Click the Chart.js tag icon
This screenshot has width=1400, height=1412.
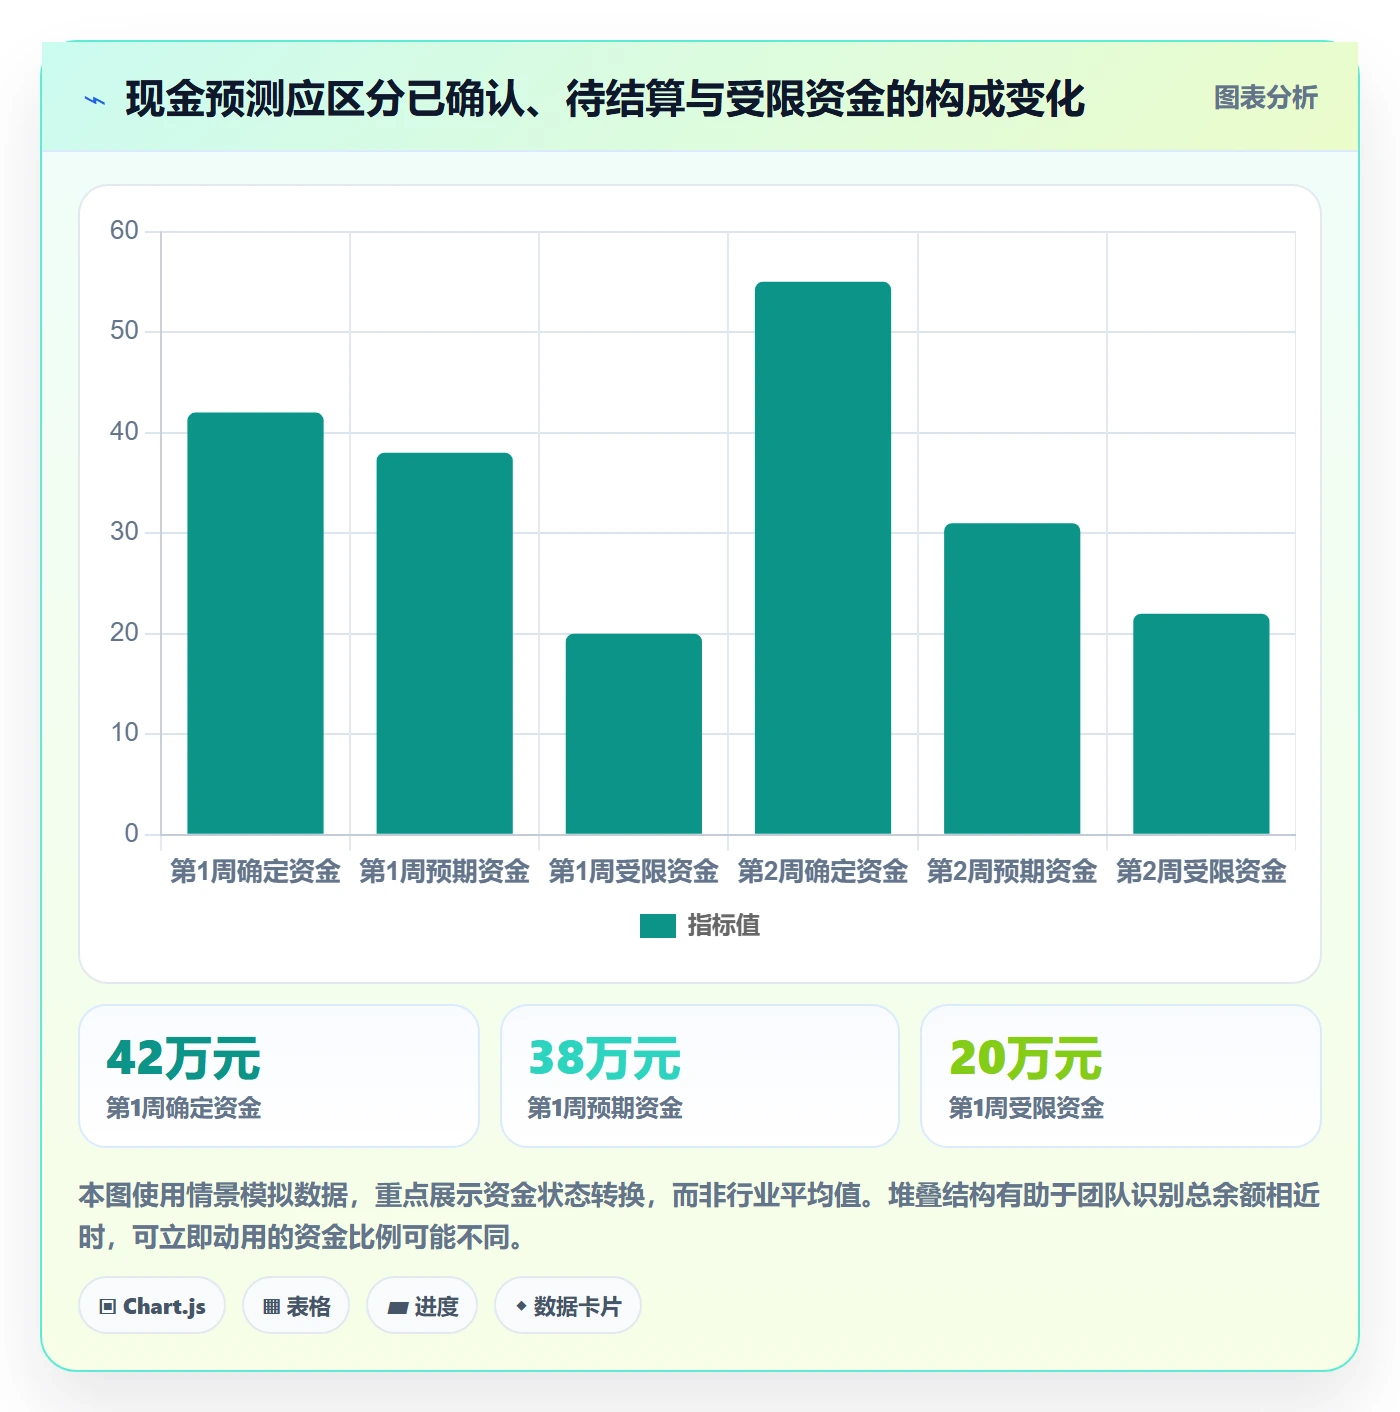click(108, 1307)
